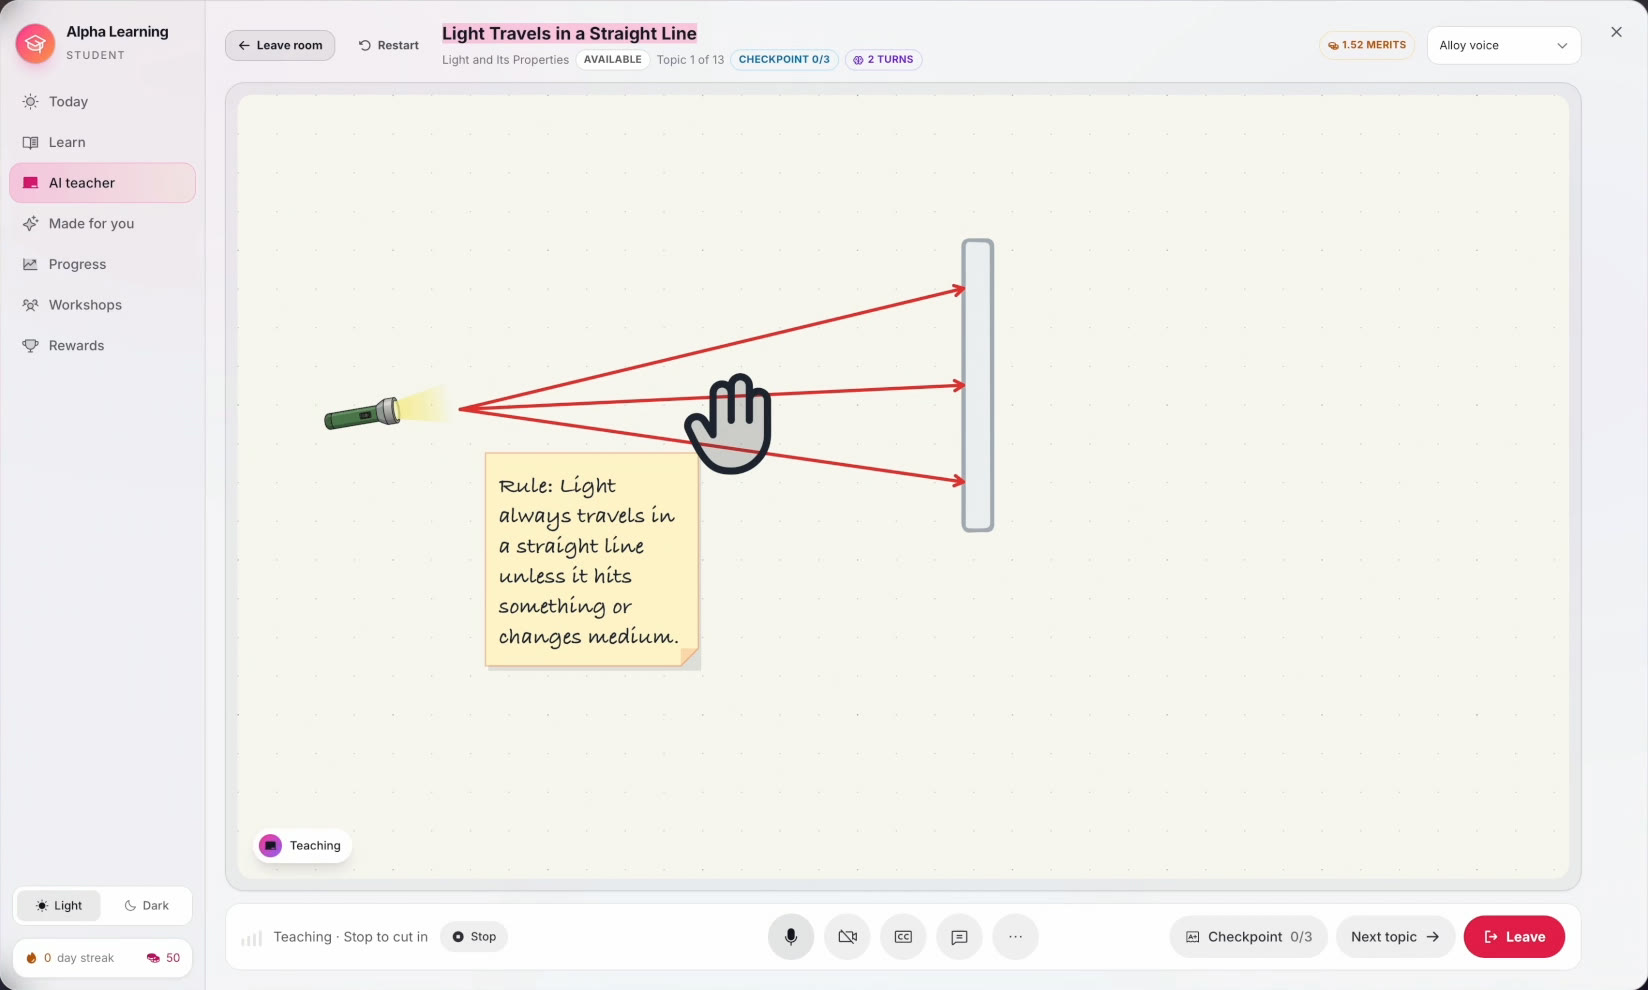This screenshot has width=1648, height=990.
Task: Click the lesson title Light Travels heading
Action: (x=569, y=33)
